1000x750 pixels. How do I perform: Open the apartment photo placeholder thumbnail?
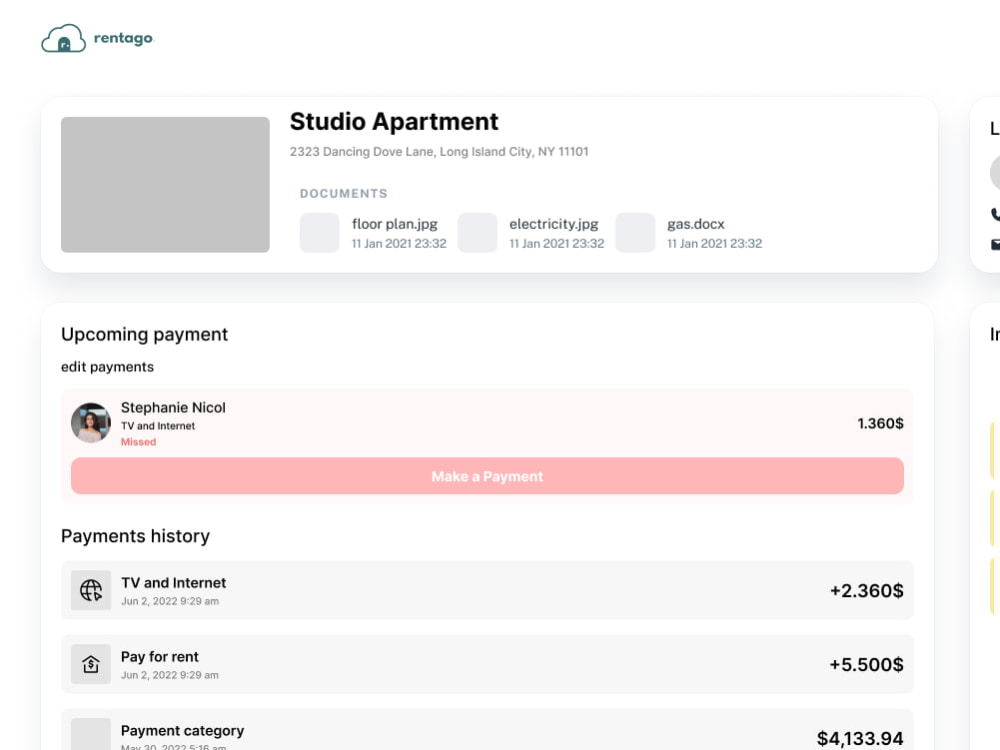point(165,184)
